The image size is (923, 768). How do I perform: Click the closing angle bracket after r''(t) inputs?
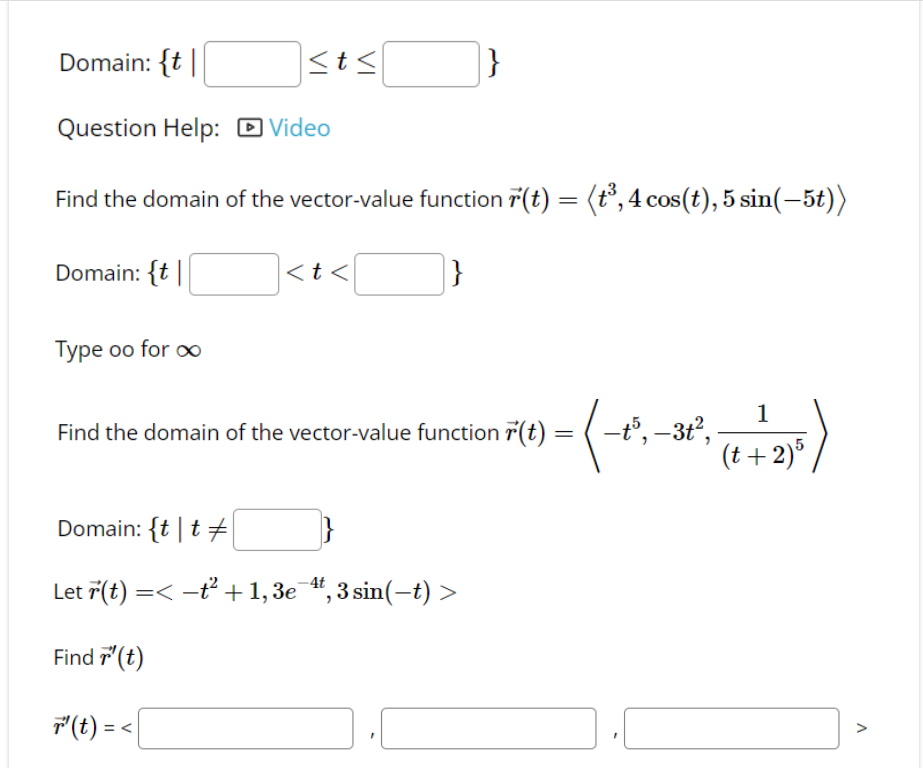pos(861,728)
